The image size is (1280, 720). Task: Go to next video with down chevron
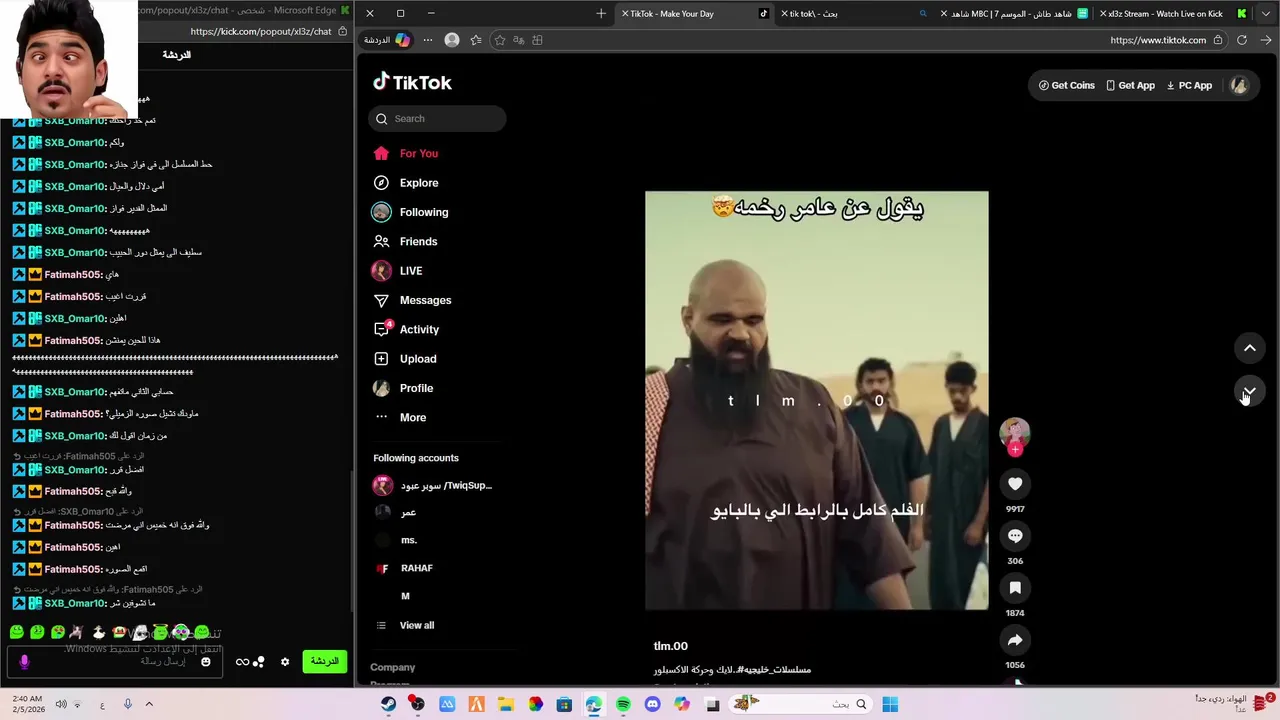(x=1249, y=391)
